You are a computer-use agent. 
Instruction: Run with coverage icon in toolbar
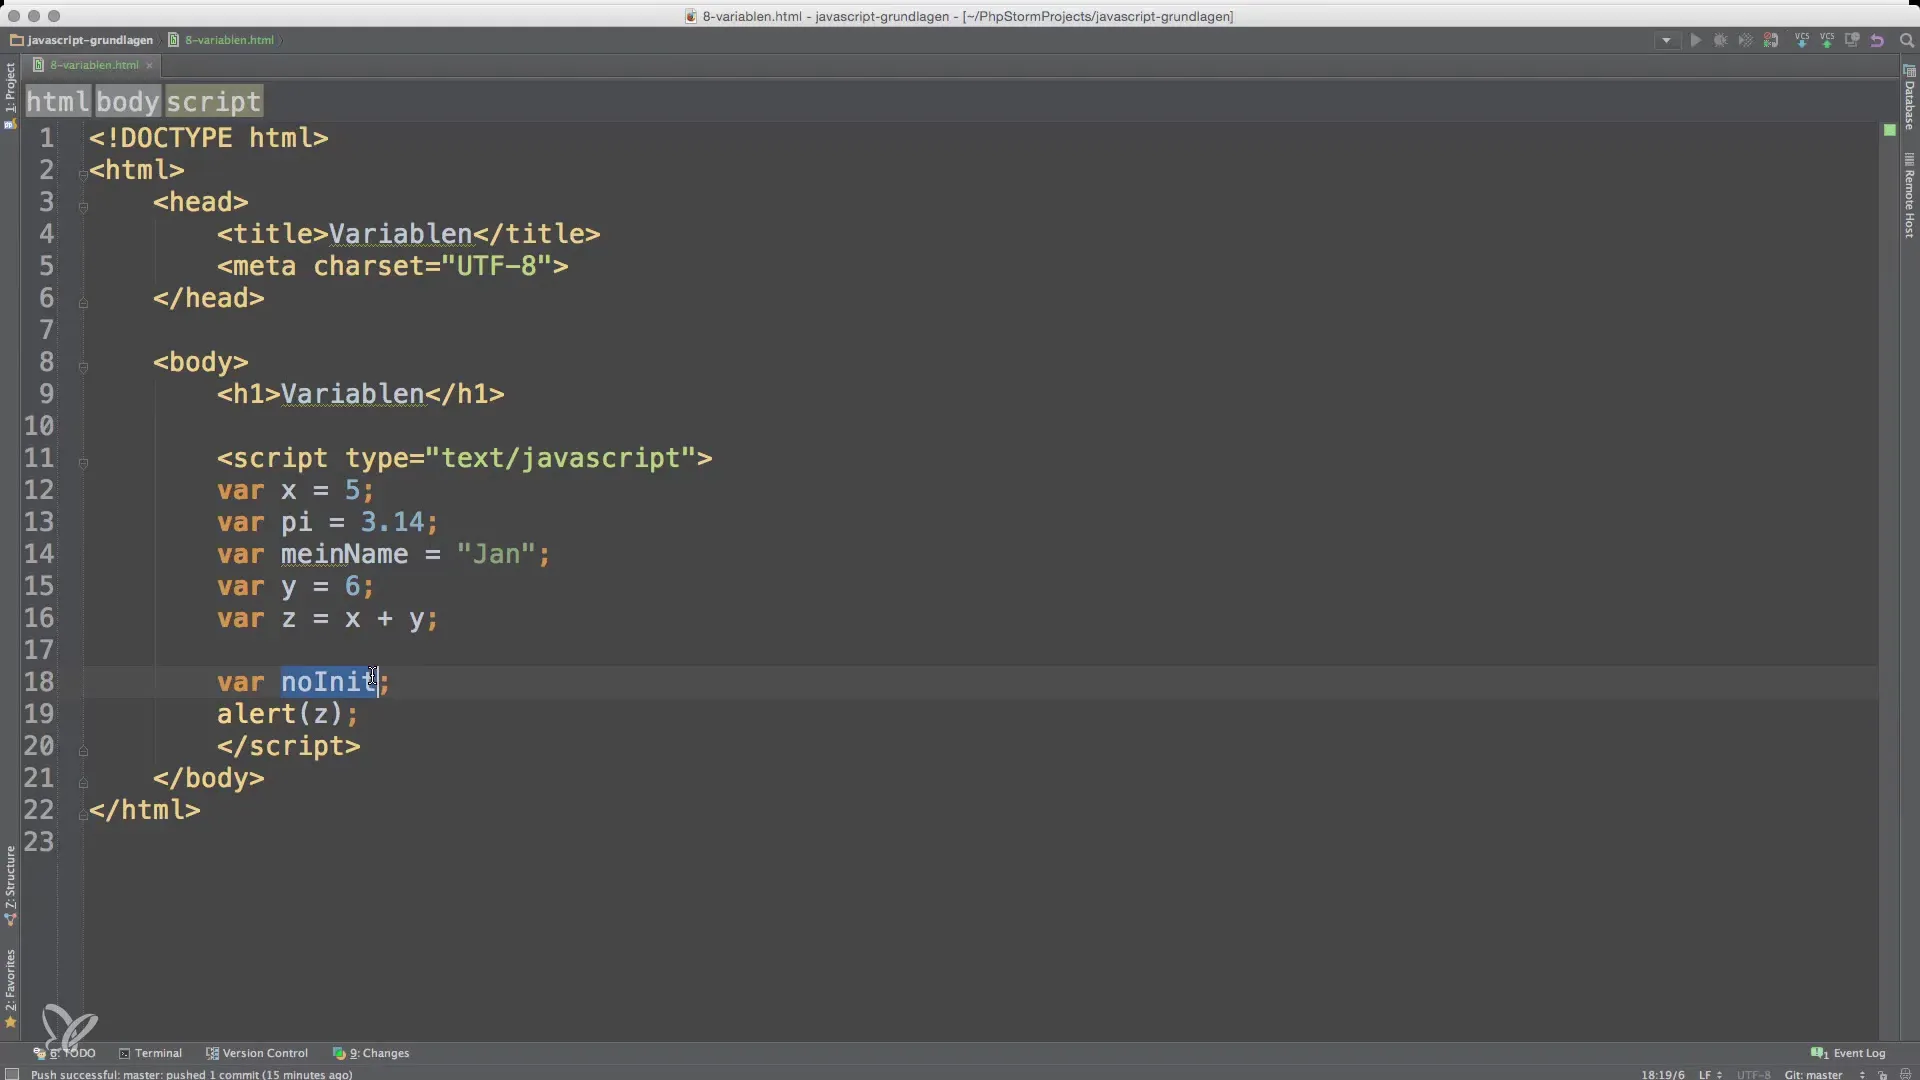1745,41
